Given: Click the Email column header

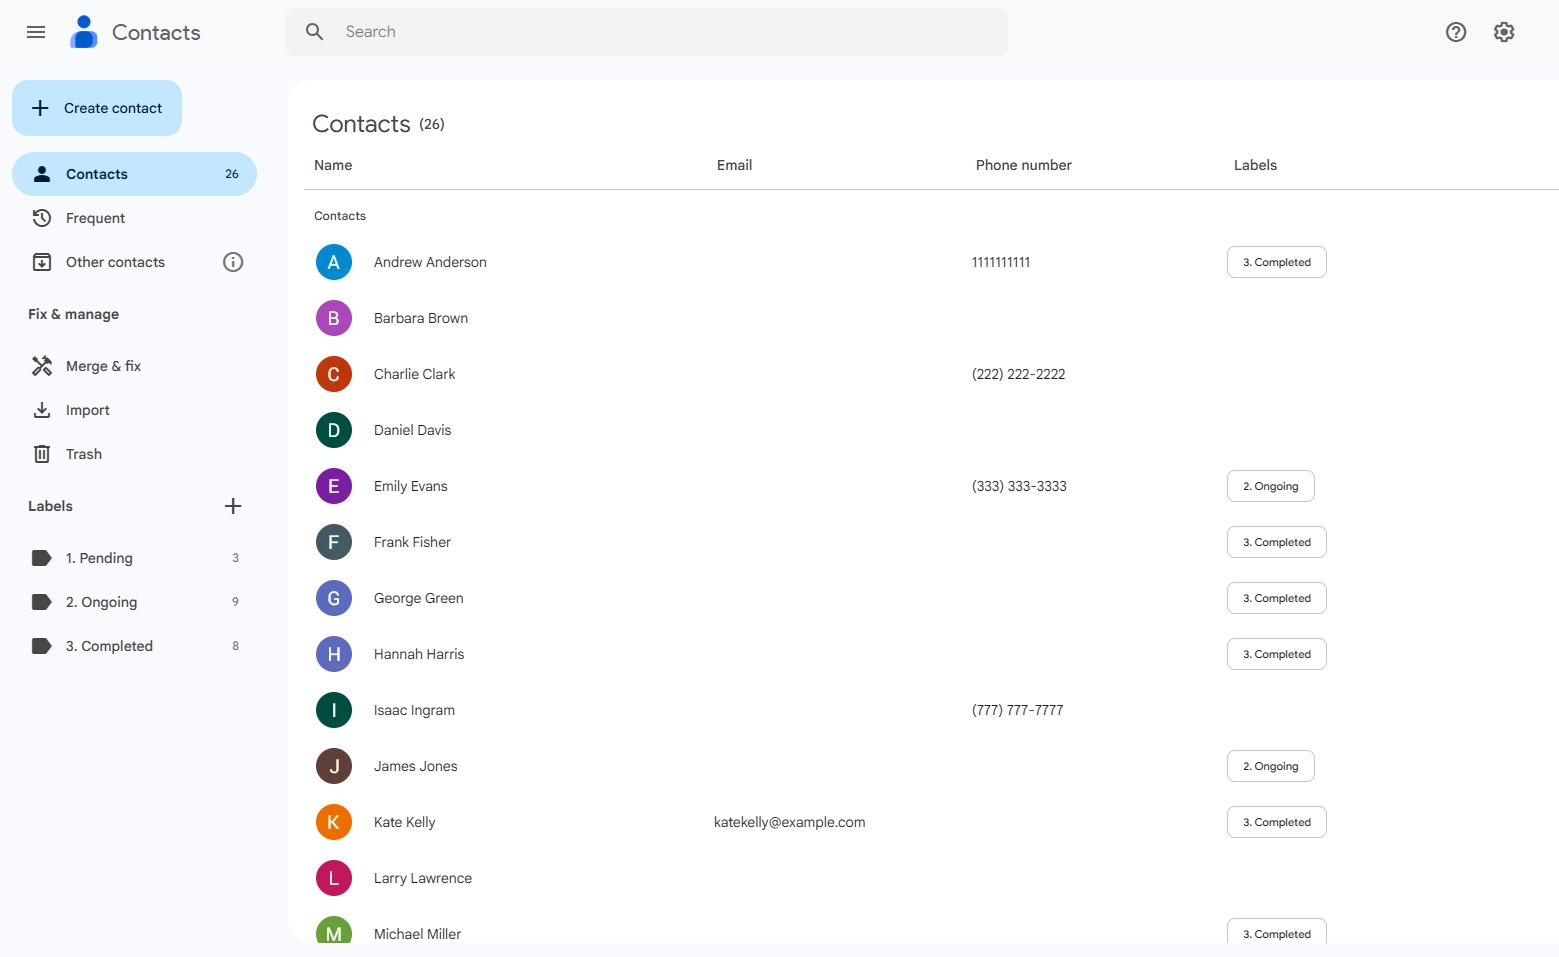Looking at the screenshot, I should (734, 165).
